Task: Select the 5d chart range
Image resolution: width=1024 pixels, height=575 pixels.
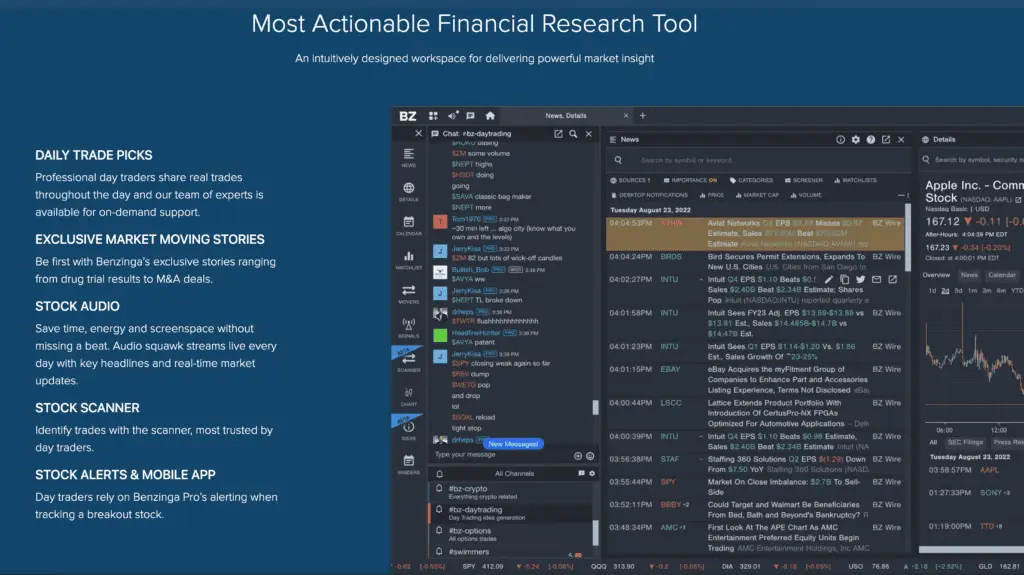Action: point(958,291)
